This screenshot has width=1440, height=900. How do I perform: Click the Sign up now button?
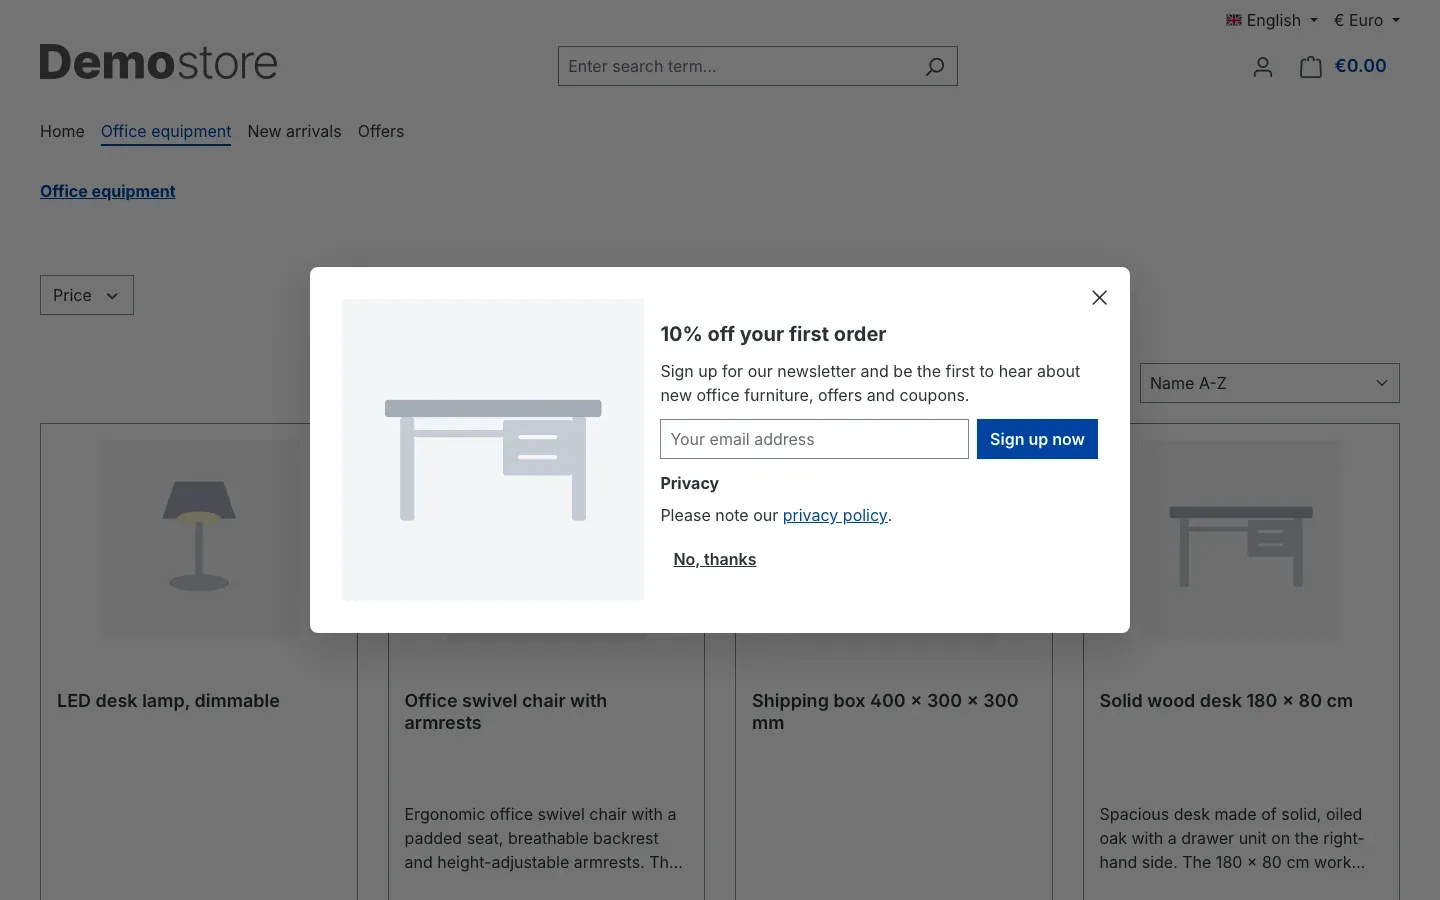pos(1037,439)
